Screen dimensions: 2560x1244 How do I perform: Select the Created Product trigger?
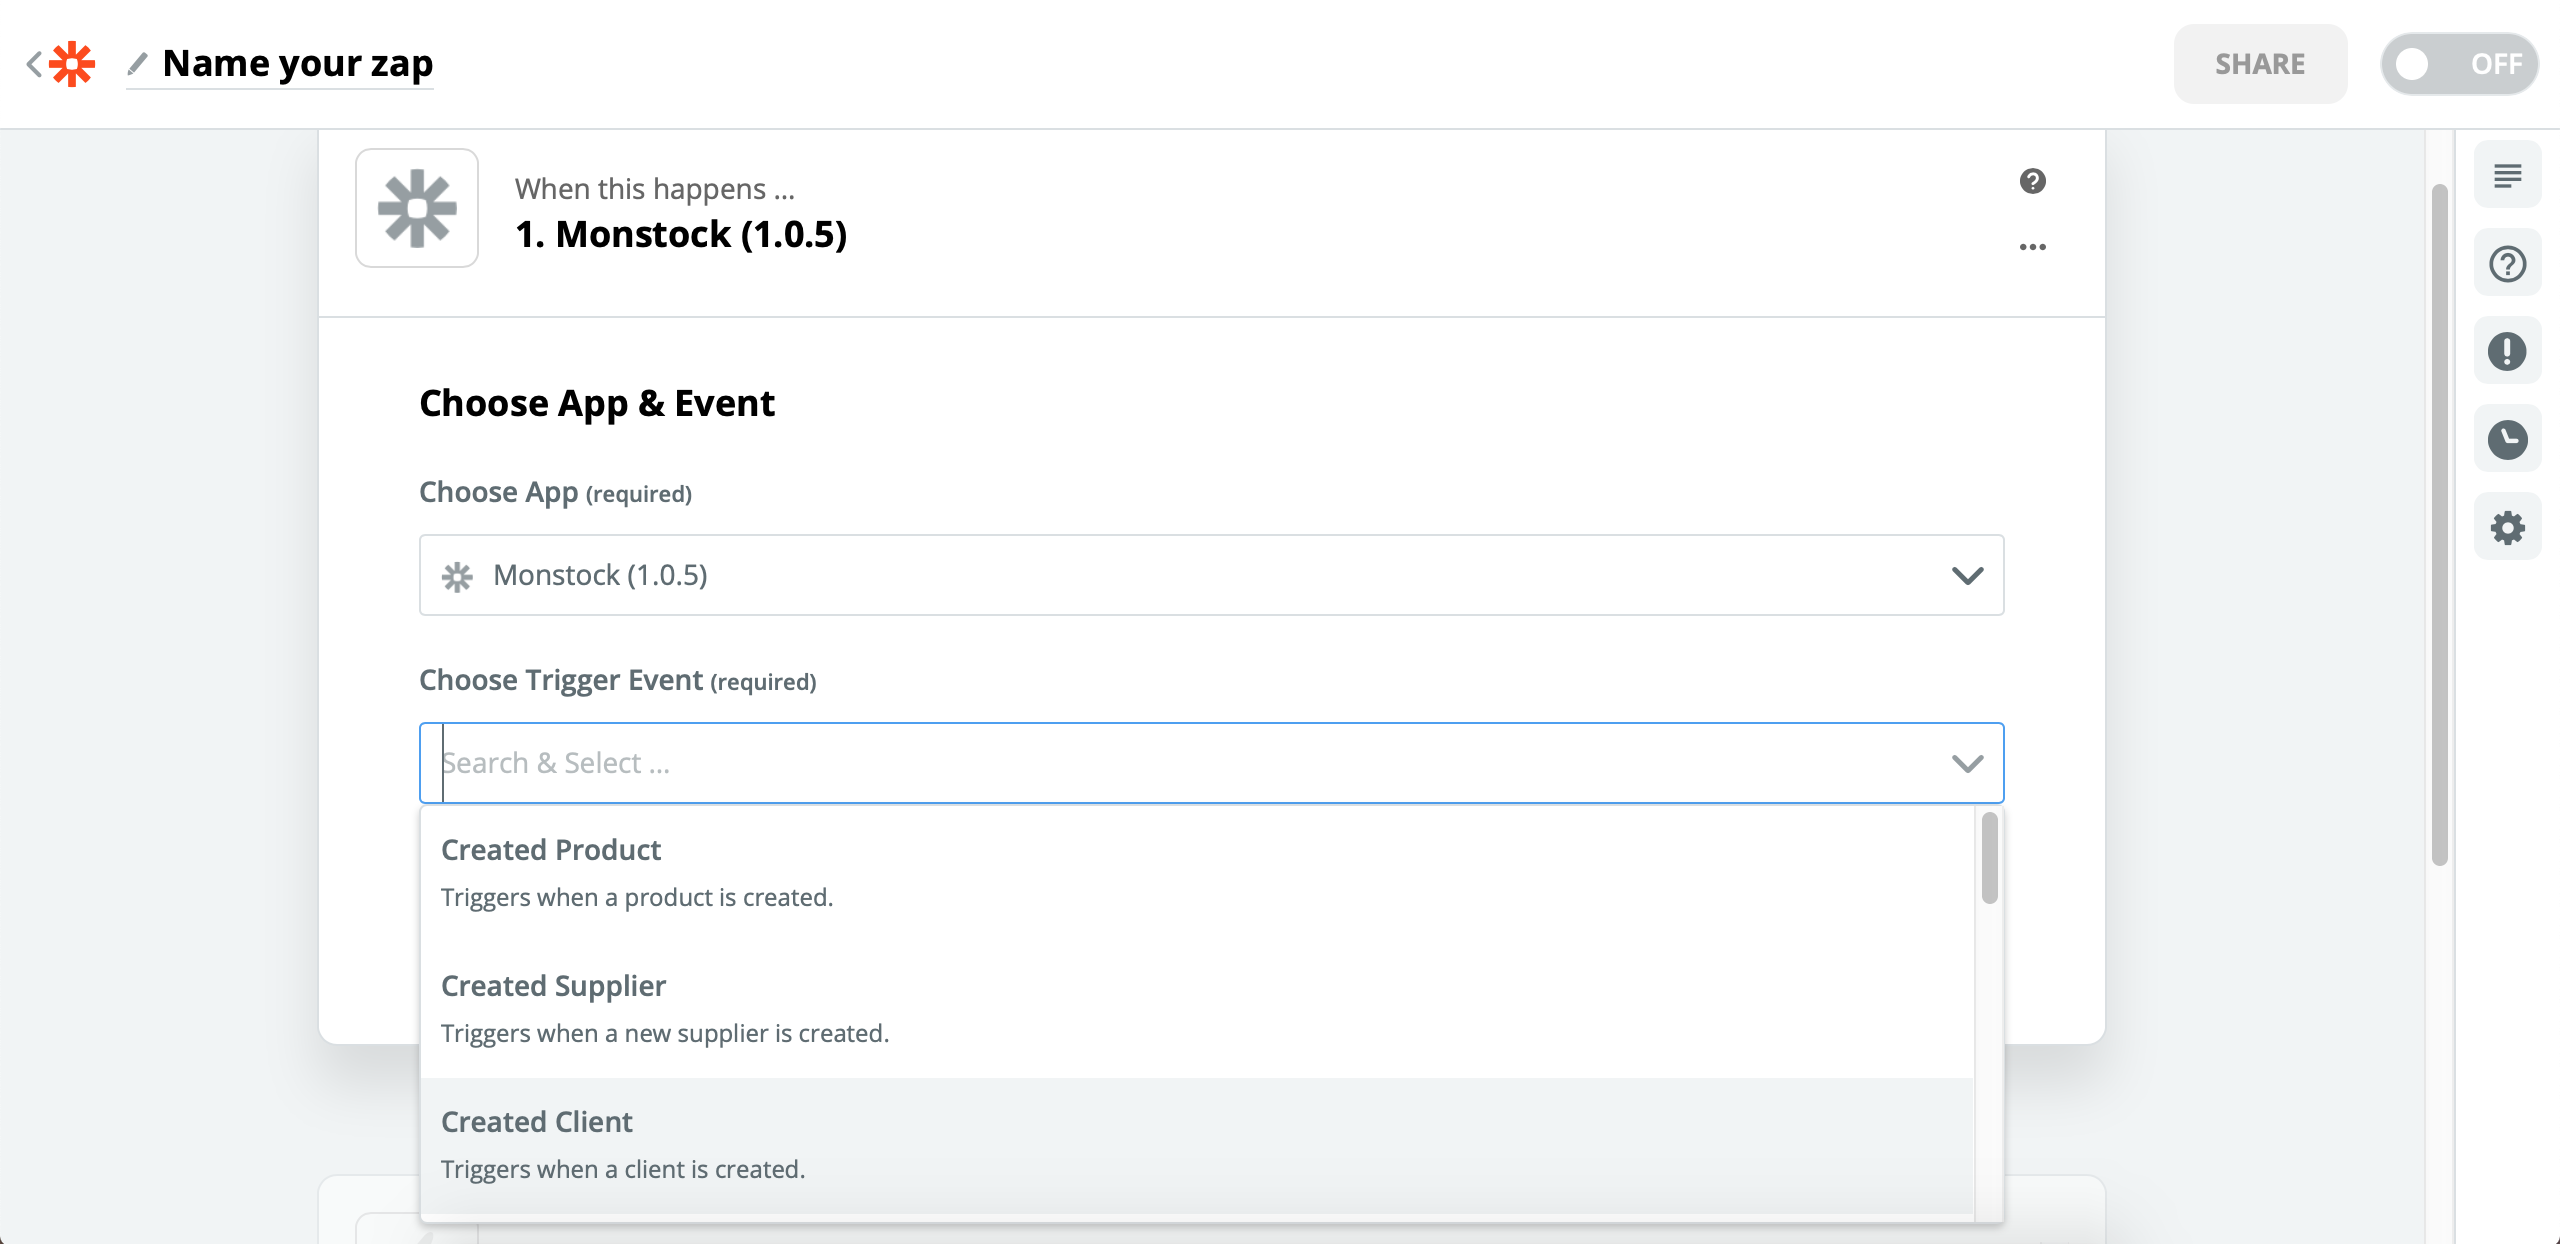[1197, 873]
